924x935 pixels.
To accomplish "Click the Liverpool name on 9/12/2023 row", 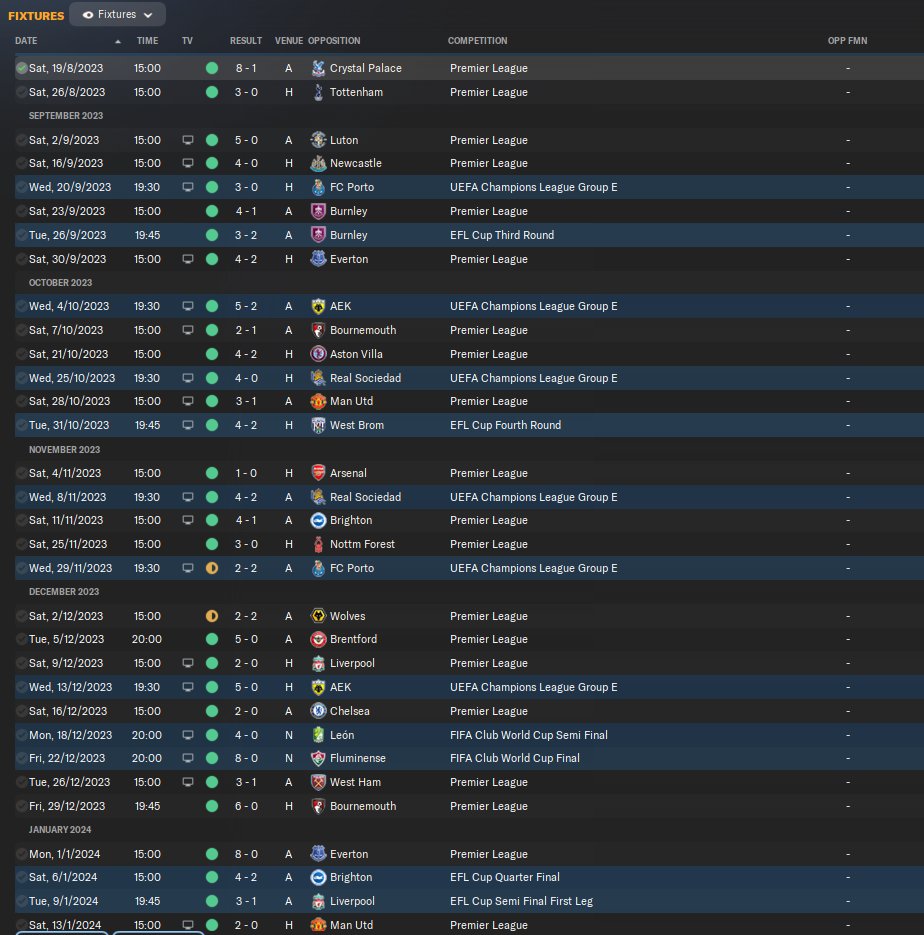I will click(x=352, y=663).
